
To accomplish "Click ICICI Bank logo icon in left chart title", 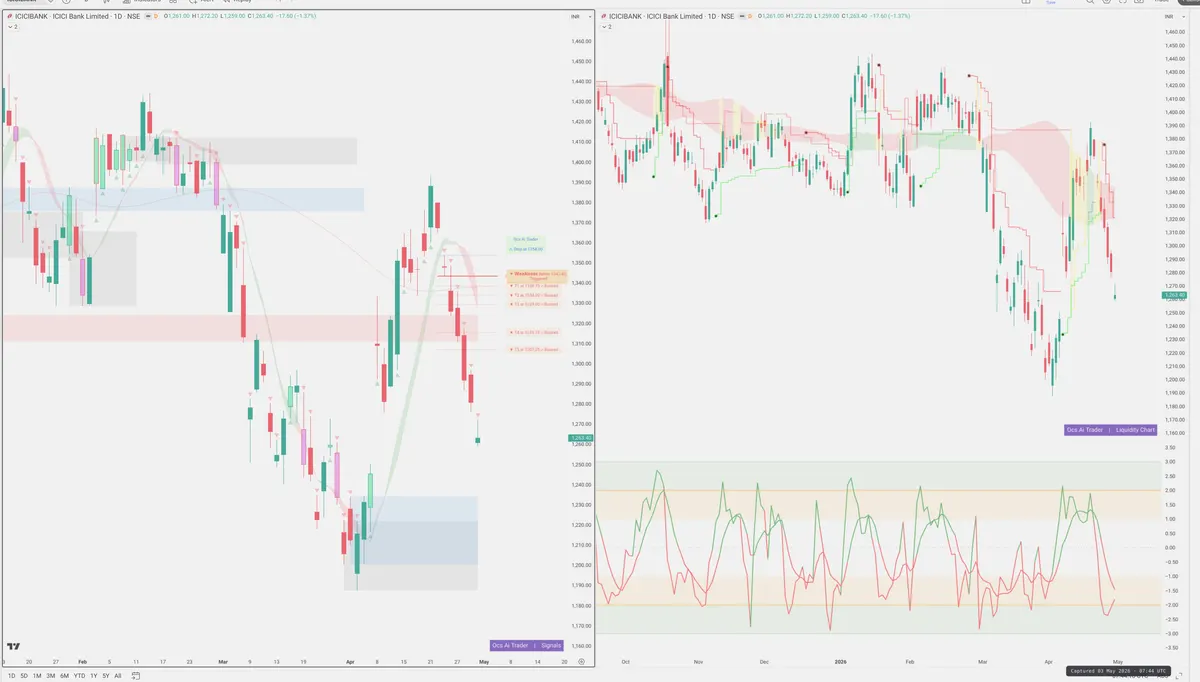I will tap(9, 16).
